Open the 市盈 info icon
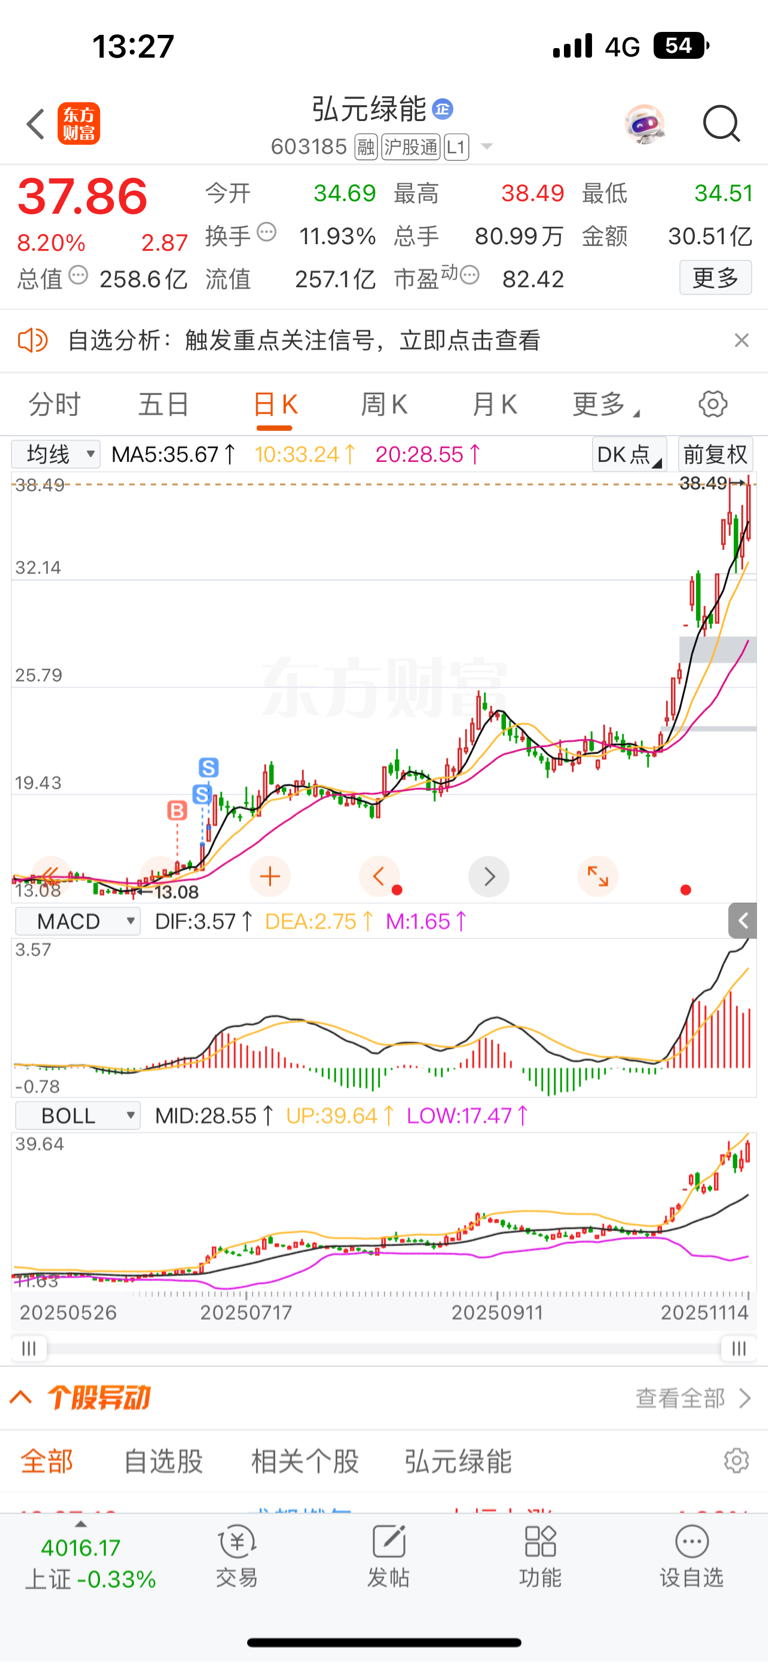The height and width of the screenshot is (1662, 768). click(x=470, y=275)
